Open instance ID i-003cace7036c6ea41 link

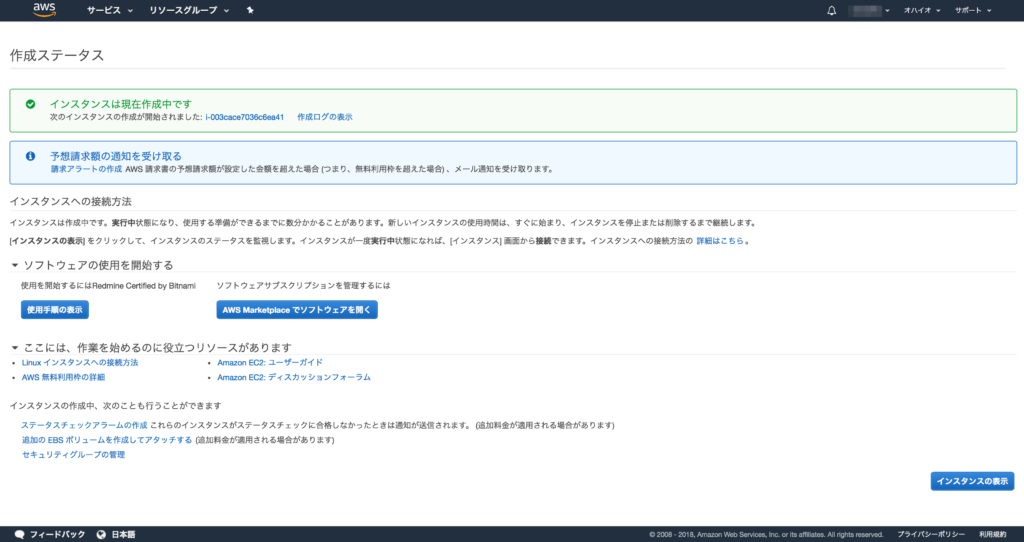(x=245, y=117)
